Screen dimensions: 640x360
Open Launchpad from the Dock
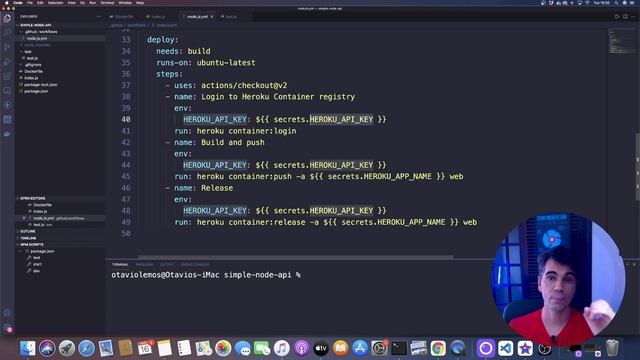pyautogui.click(x=67, y=348)
